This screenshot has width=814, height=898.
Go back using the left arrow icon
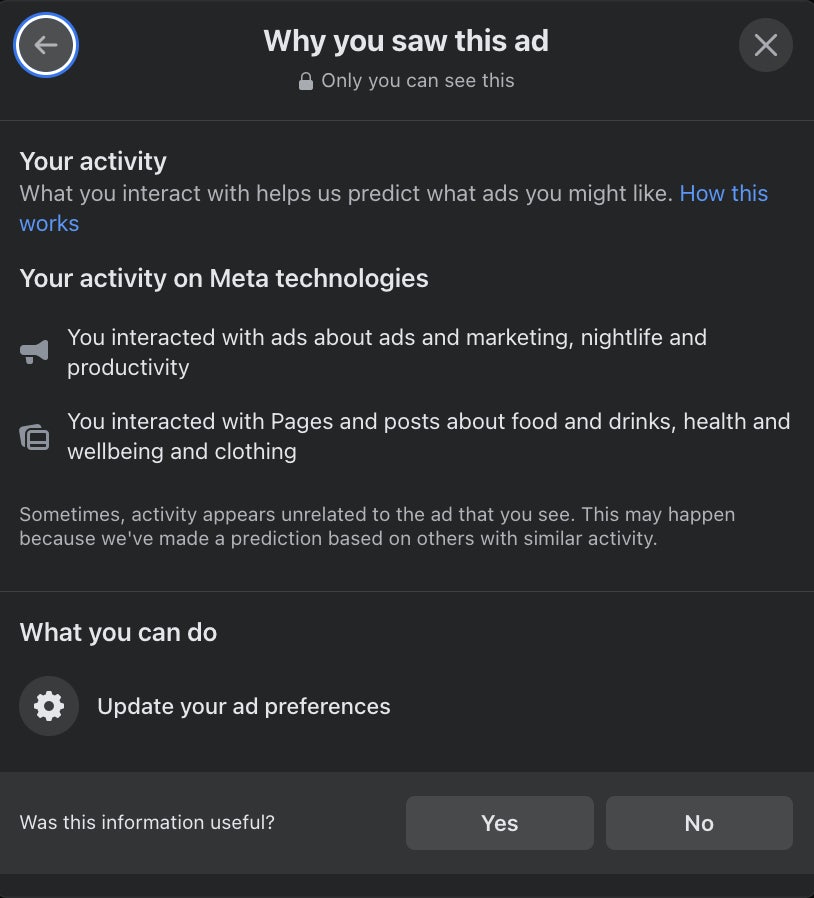pos(46,45)
